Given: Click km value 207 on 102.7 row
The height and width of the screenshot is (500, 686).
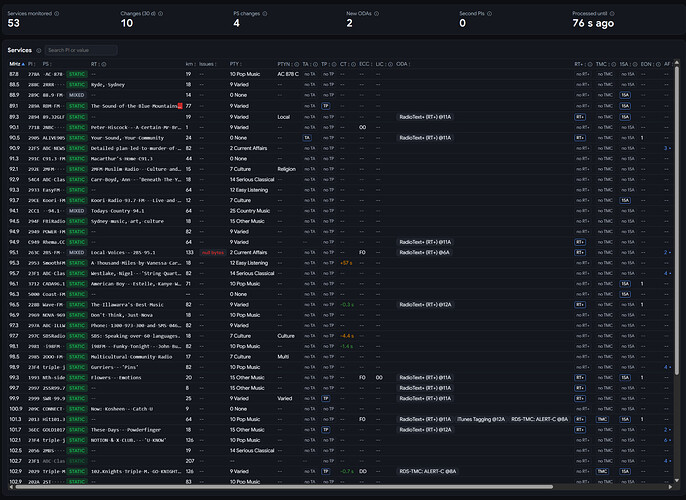Looking at the screenshot, I should point(189,461).
